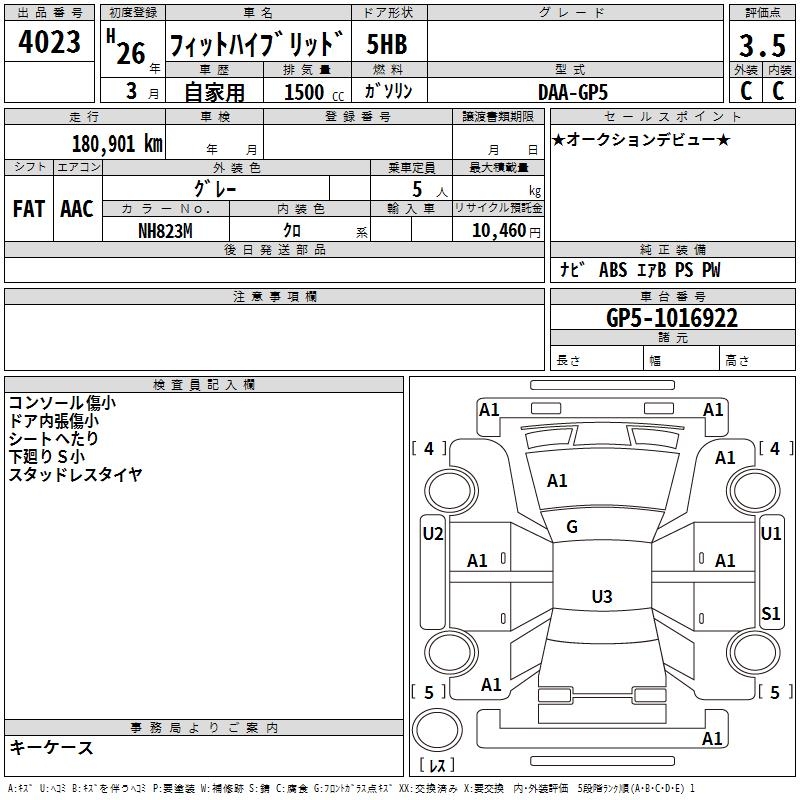The image size is (800, 800).
Task: Click left front door A1 mark
Action: 477,561
